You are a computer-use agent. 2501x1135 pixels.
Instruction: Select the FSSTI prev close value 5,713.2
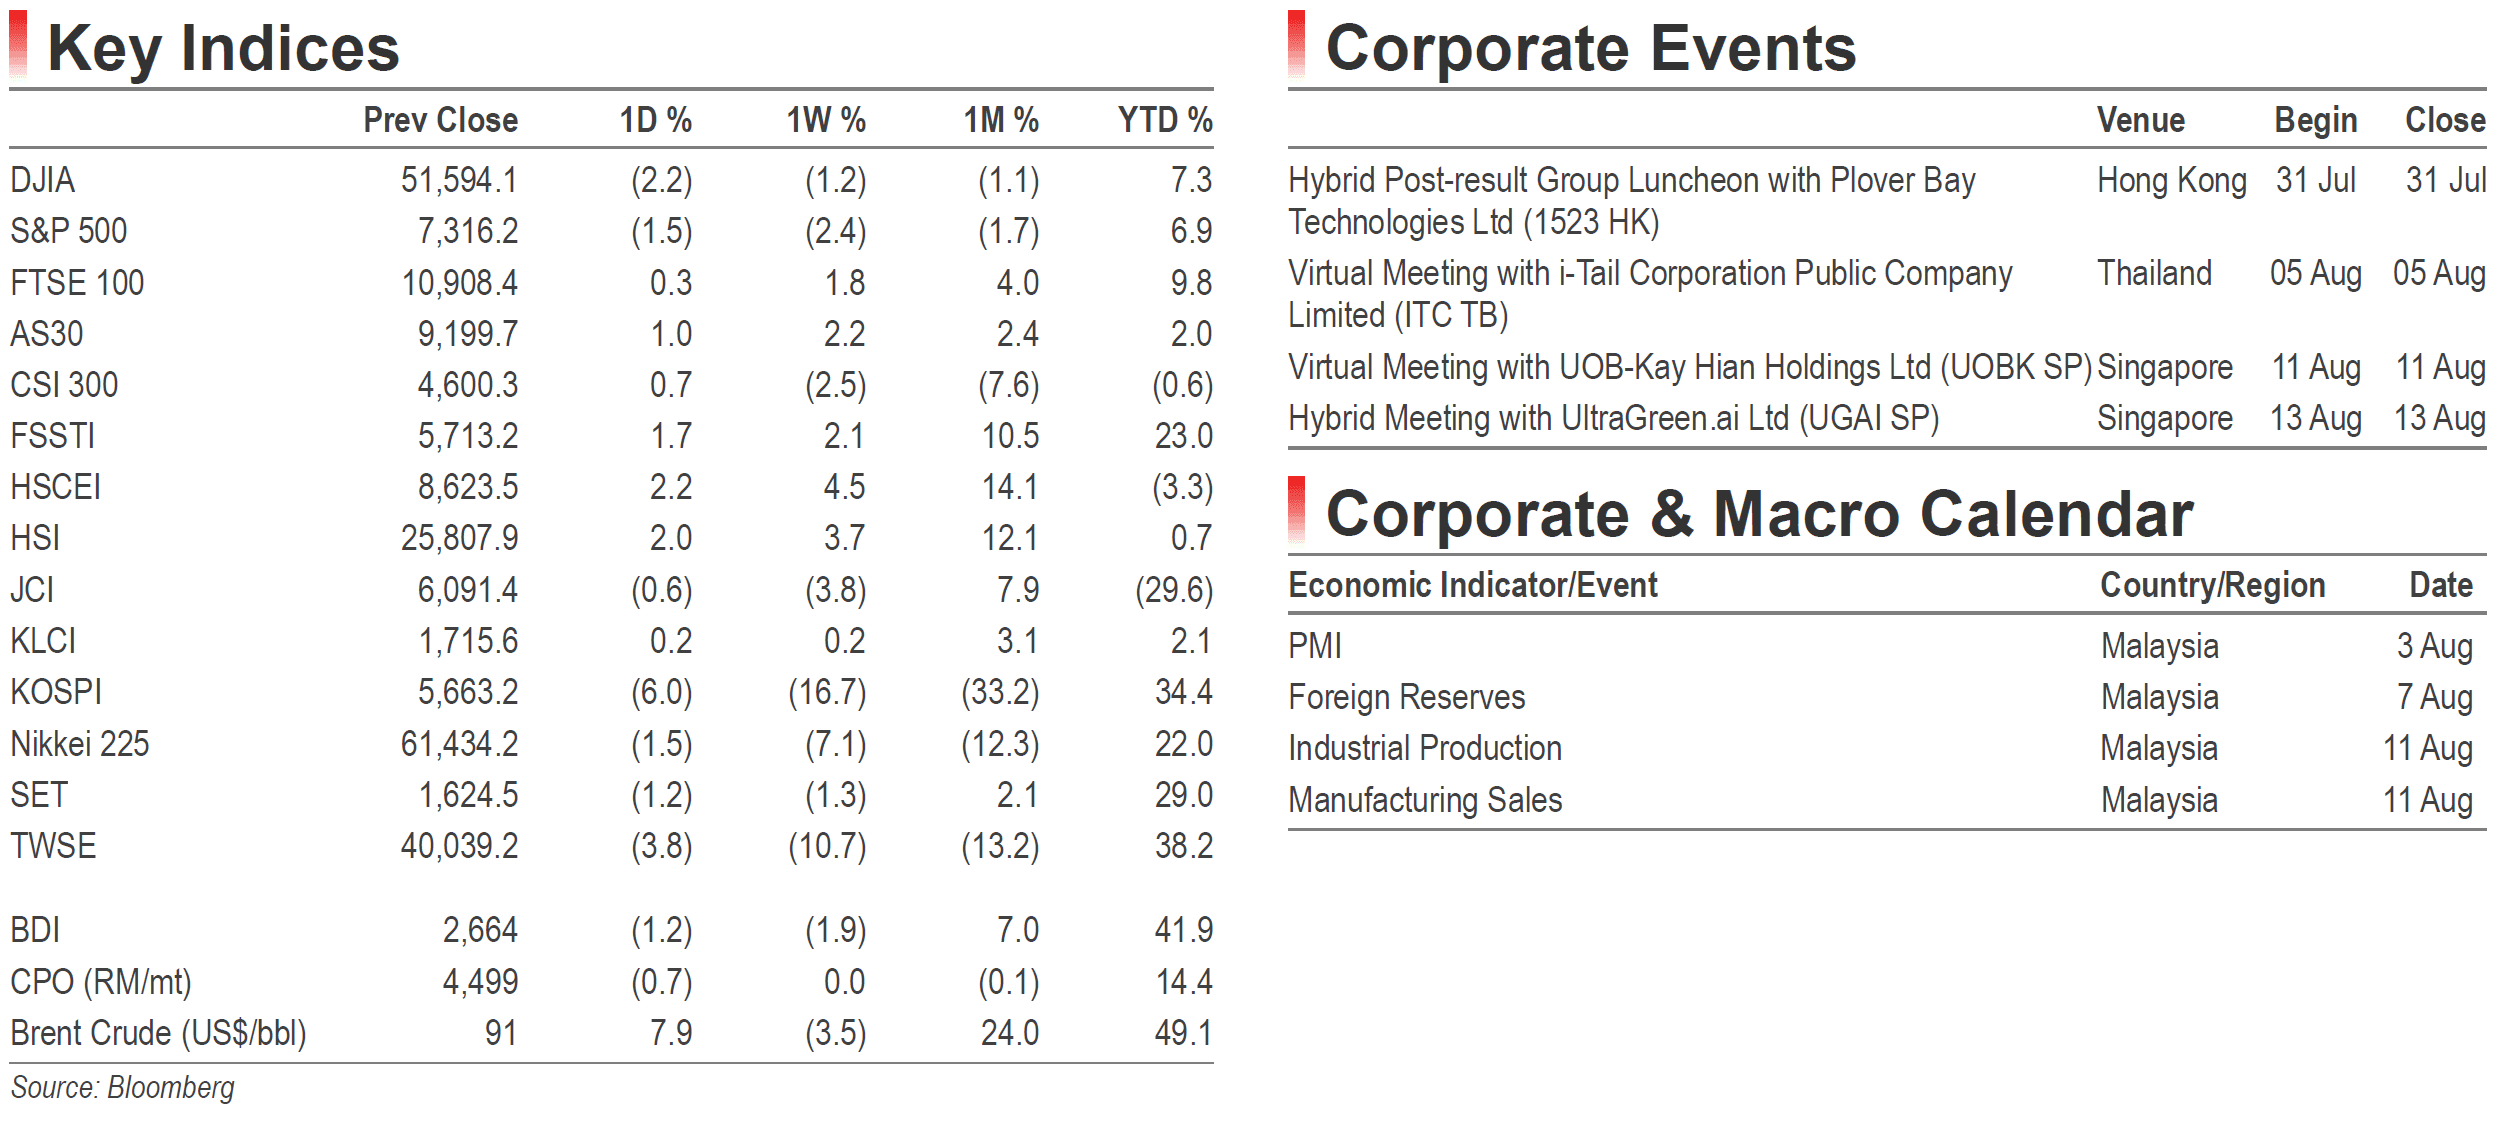point(468,436)
